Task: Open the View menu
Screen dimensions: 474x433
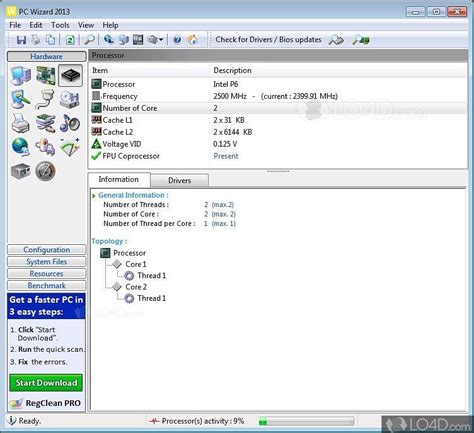Action: coord(86,25)
